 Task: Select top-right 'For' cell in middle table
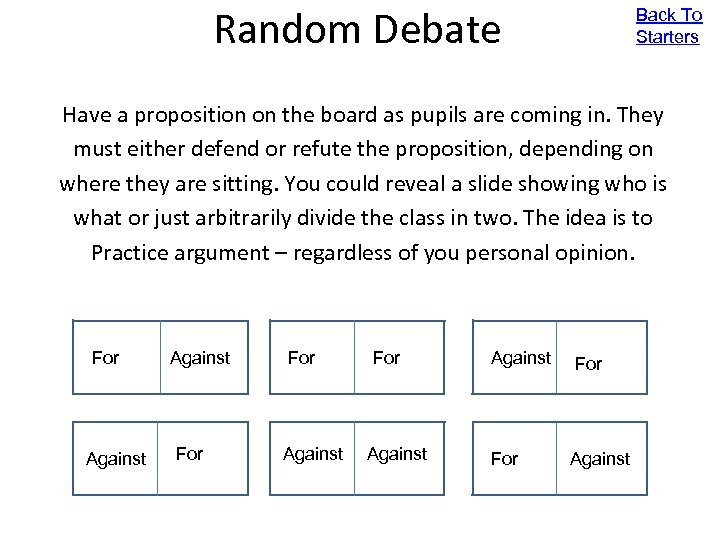point(386,358)
